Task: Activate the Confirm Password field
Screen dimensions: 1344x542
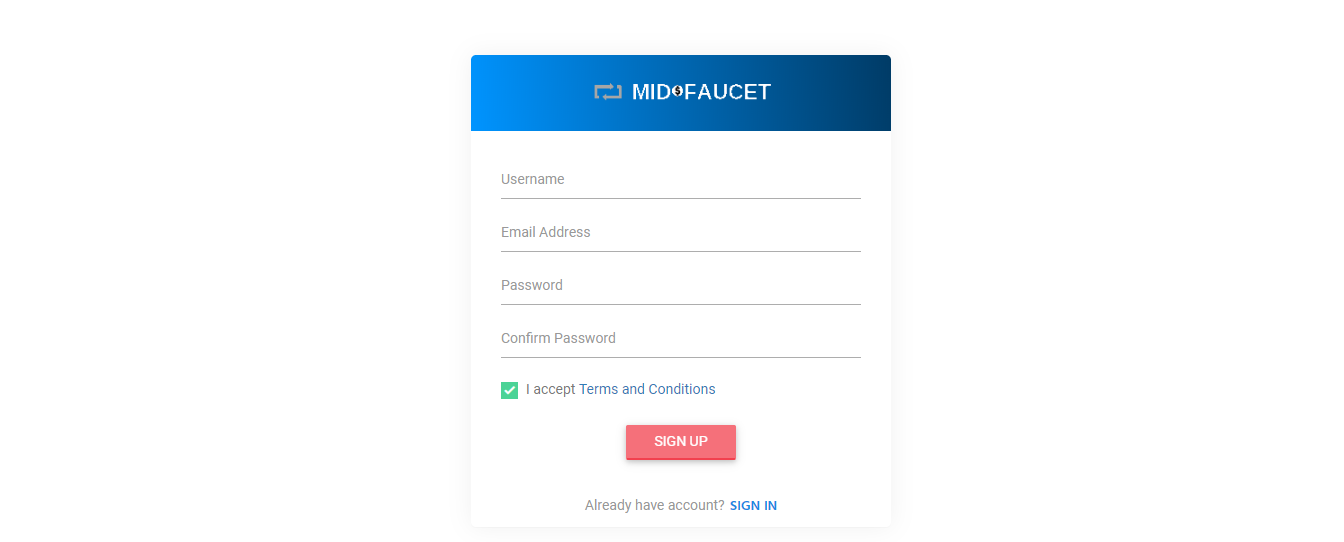Action: click(x=681, y=339)
